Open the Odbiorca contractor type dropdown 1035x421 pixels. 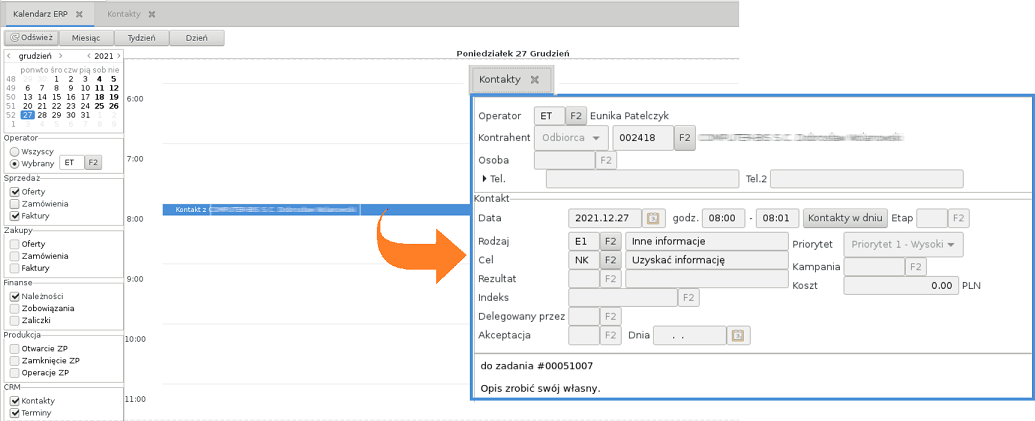coord(570,138)
